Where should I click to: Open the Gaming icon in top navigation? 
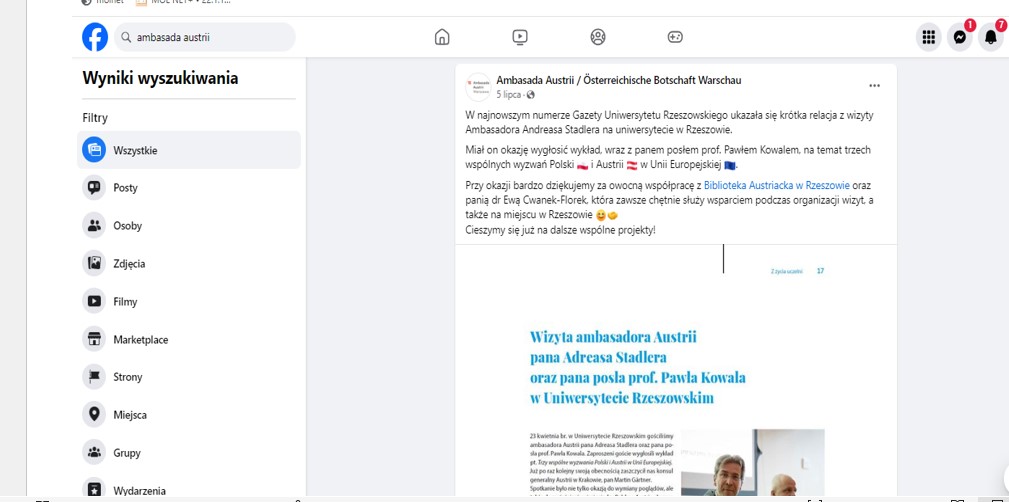[675, 37]
